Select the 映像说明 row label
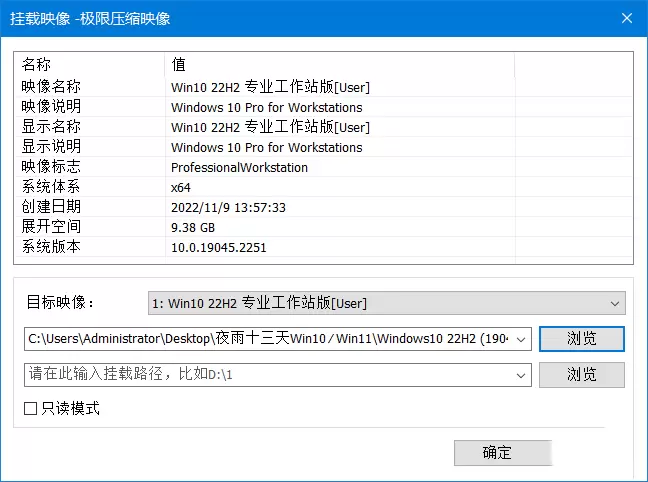Image resolution: width=648 pixels, height=482 pixels. [51, 107]
